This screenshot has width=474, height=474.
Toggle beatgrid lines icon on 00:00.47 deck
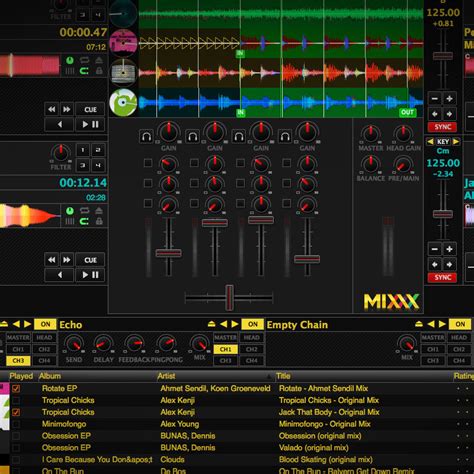(70, 71)
